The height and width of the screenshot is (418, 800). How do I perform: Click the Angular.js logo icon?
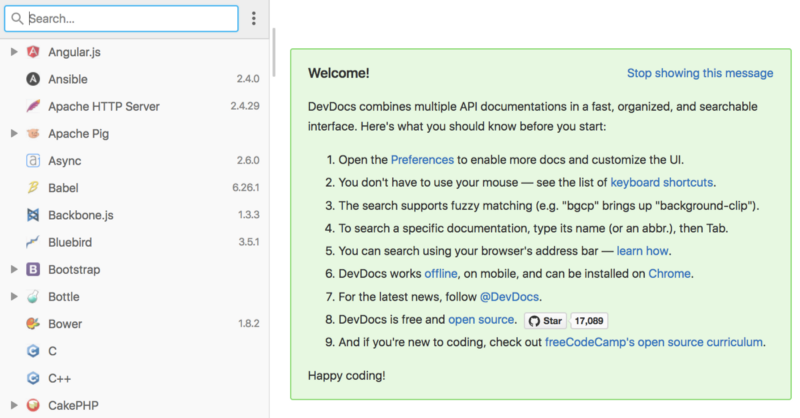33,52
